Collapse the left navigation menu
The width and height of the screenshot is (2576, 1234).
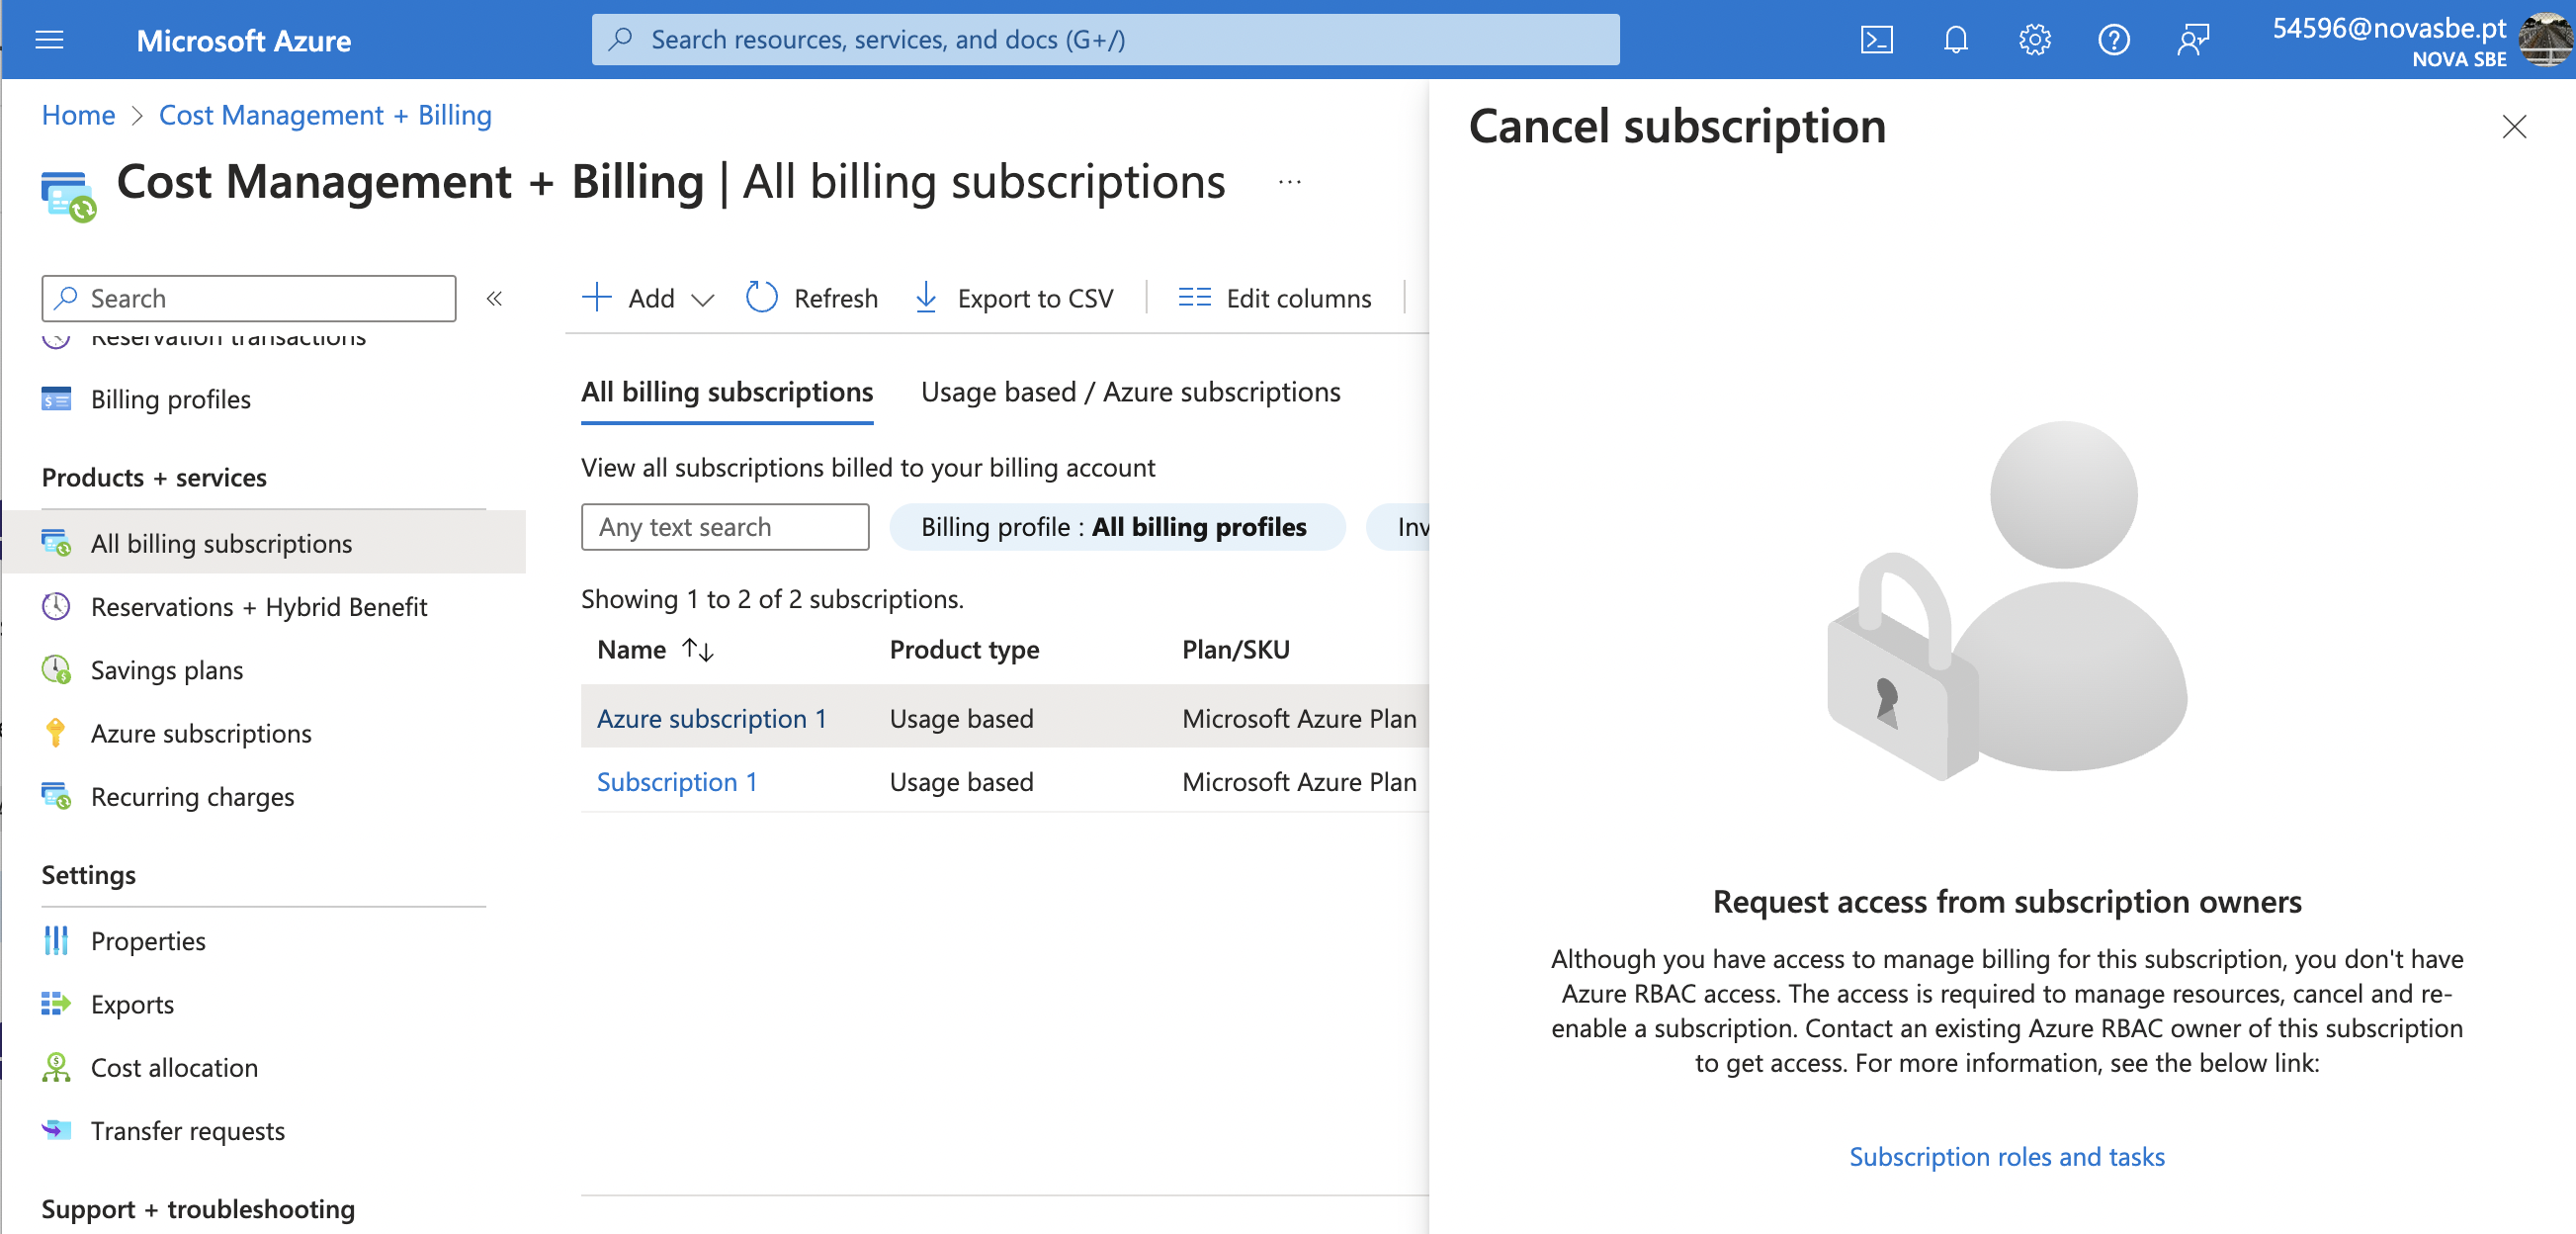point(494,298)
